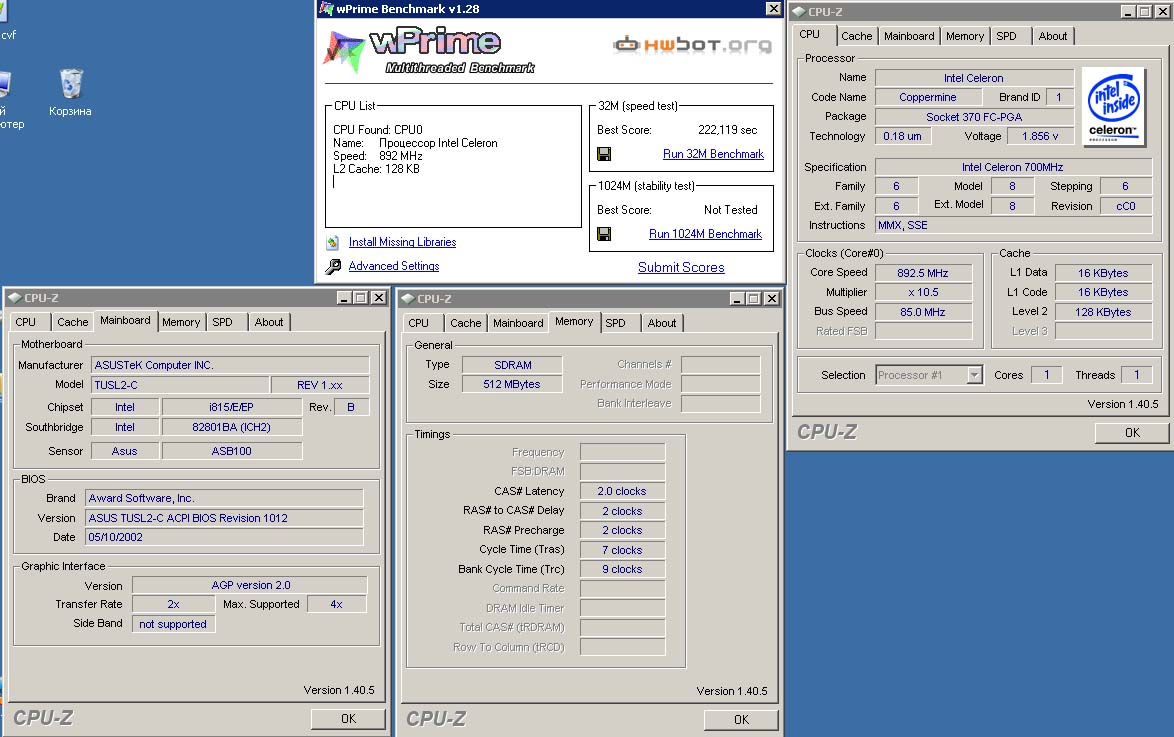Click the CPU-Z icon in CPU window title
Screen dimensions: 1174x737
pos(798,12)
